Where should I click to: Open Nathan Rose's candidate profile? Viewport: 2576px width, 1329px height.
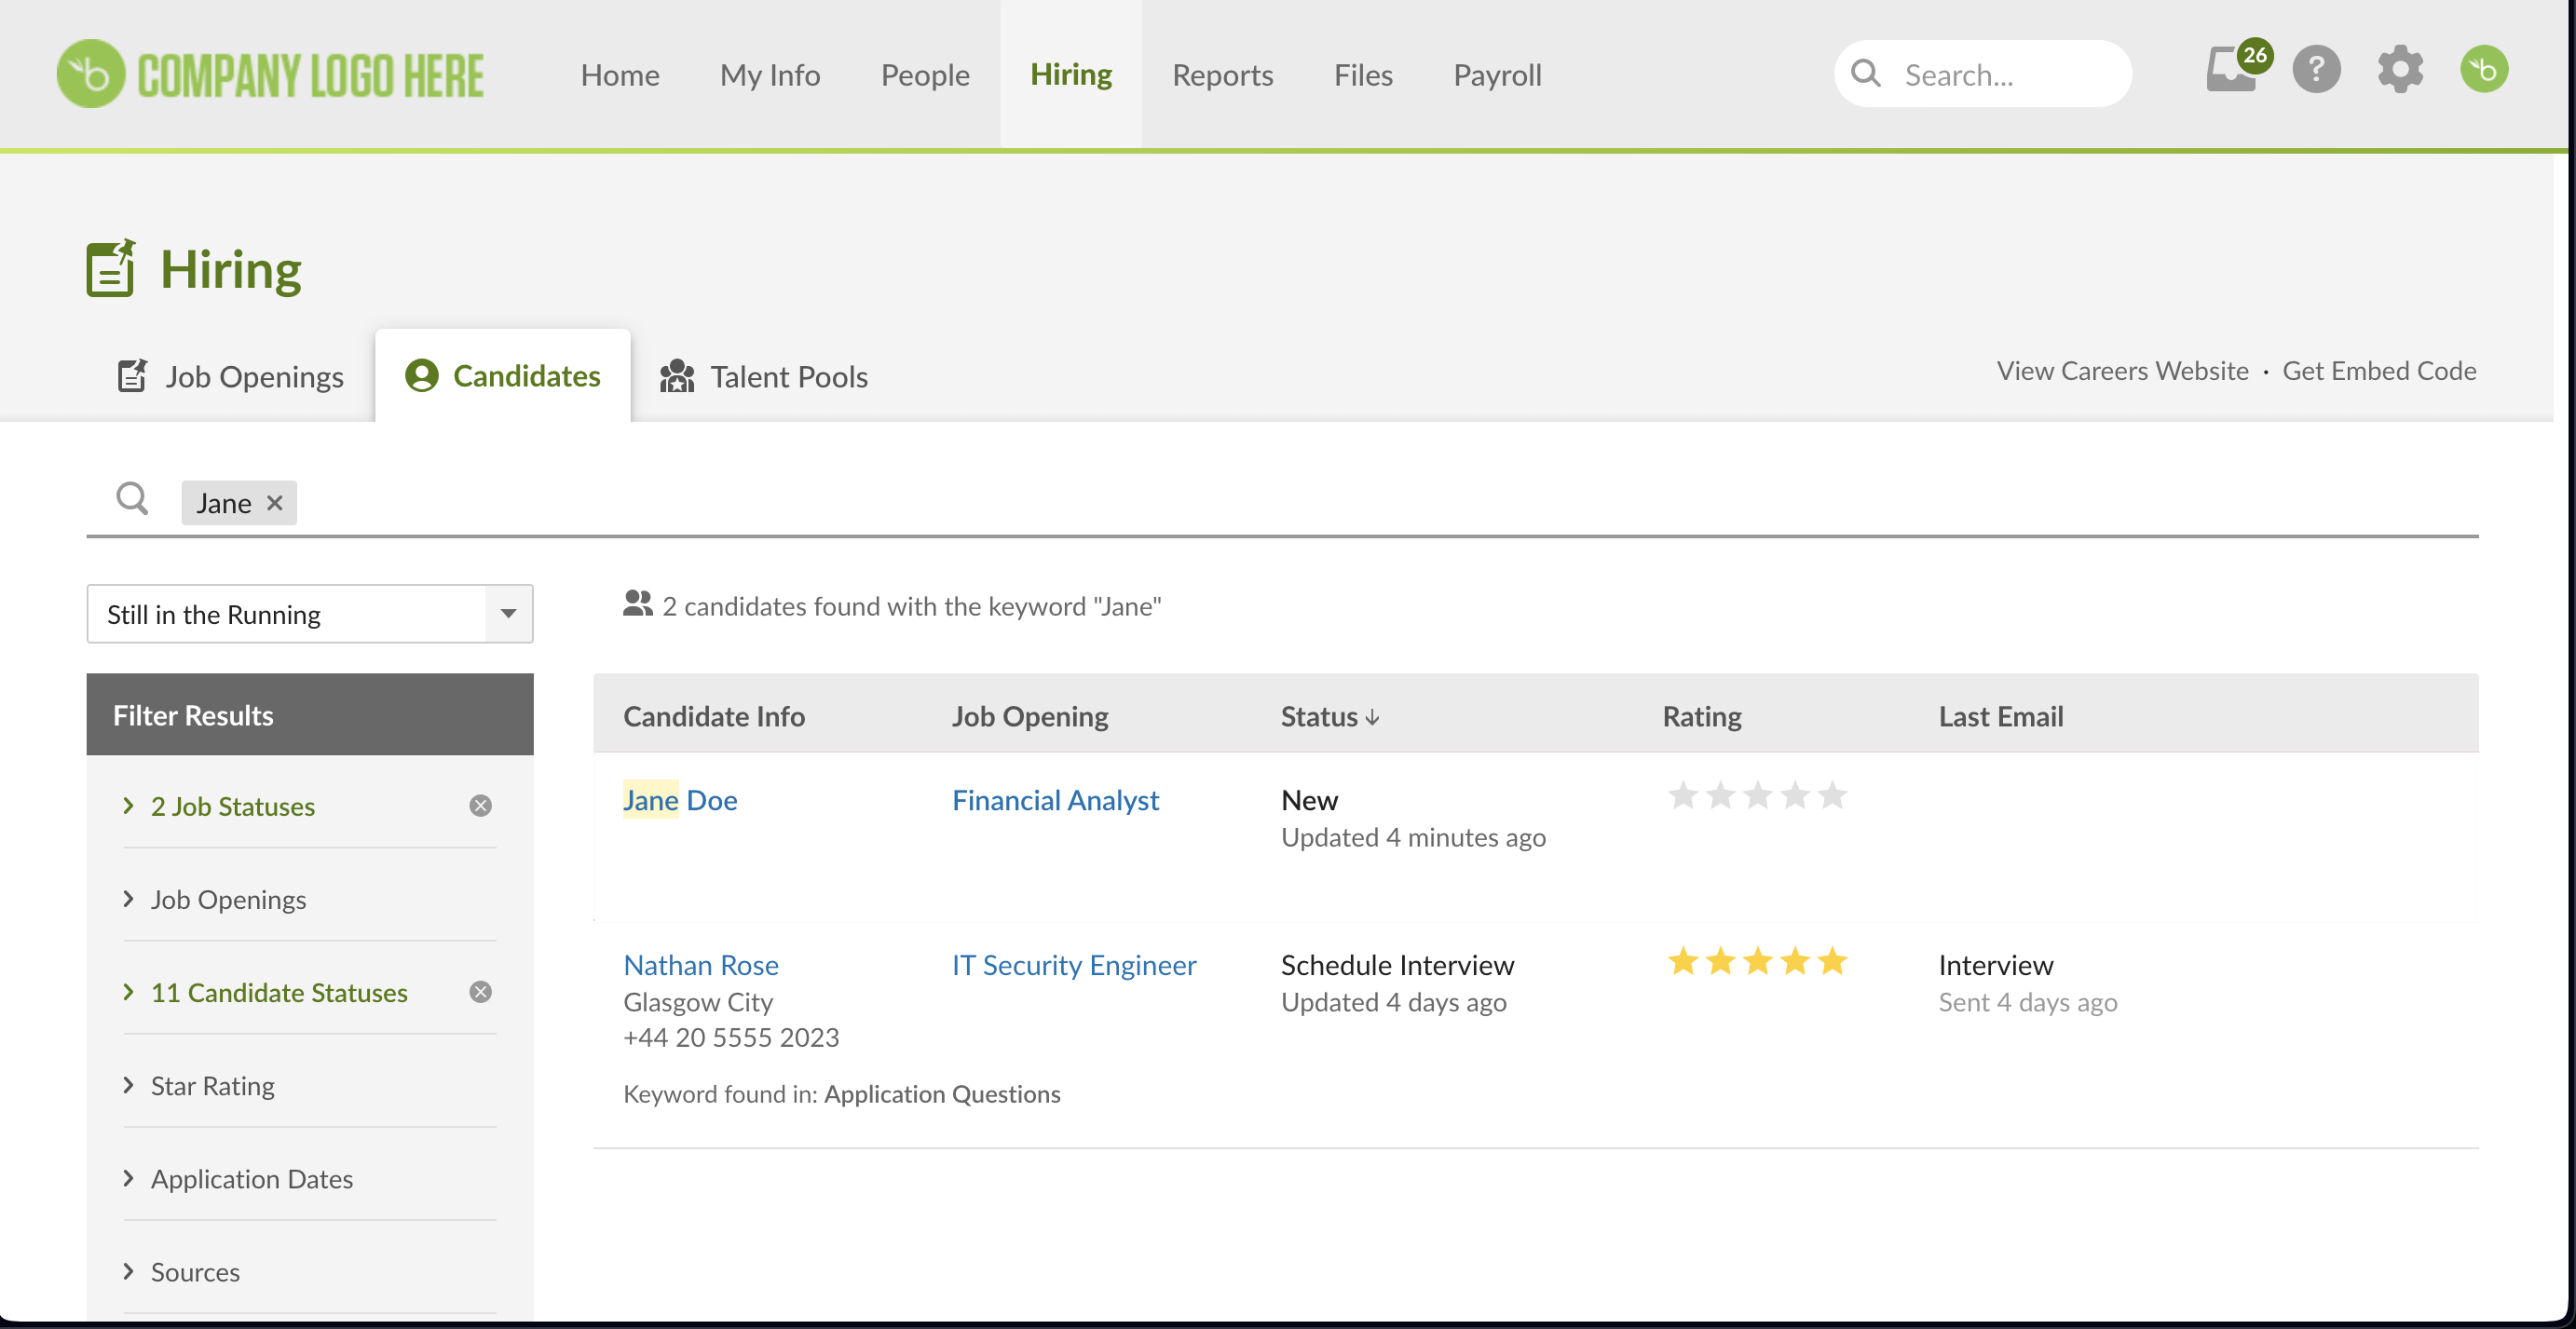pos(701,965)
